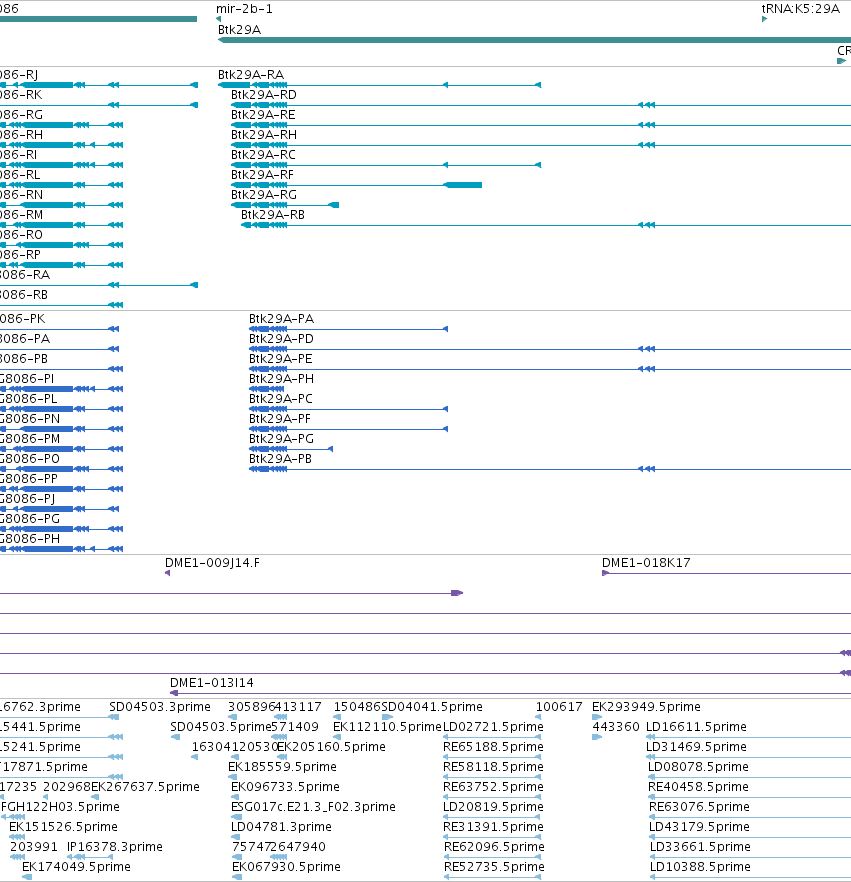Select transcript Btk29A-RA
This screenshot has height=882, width=851.
click(379, 85)
